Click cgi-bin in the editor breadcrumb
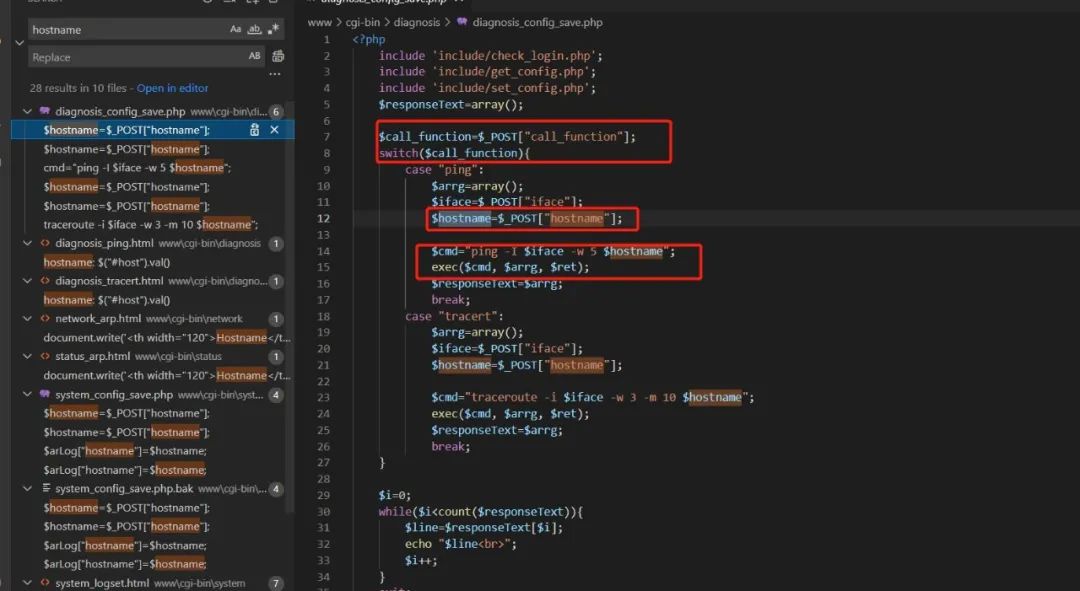 pos(362,22)
